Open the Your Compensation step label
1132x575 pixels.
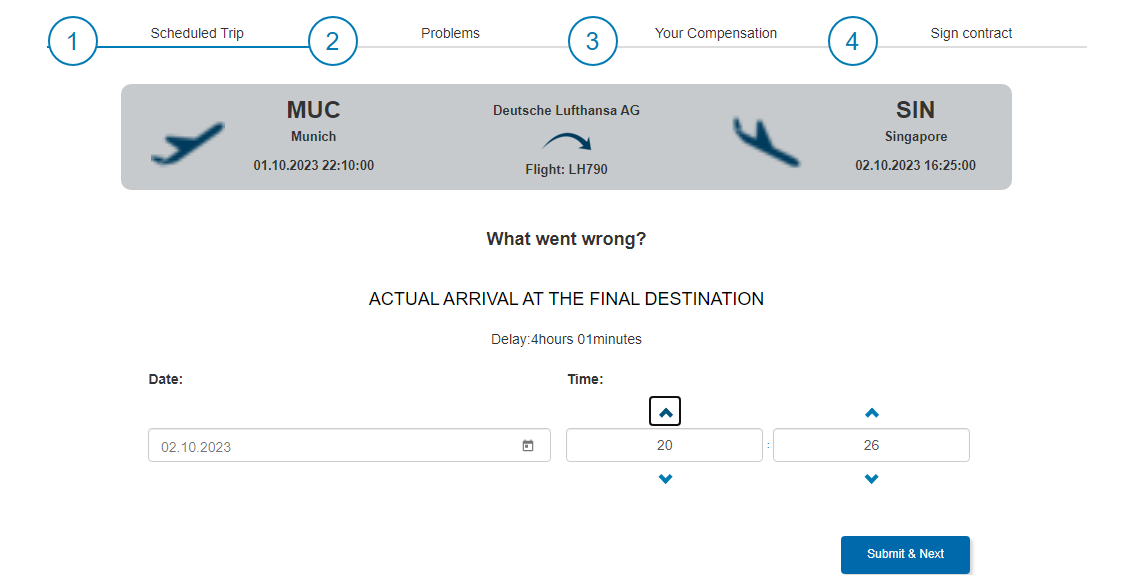715,33
